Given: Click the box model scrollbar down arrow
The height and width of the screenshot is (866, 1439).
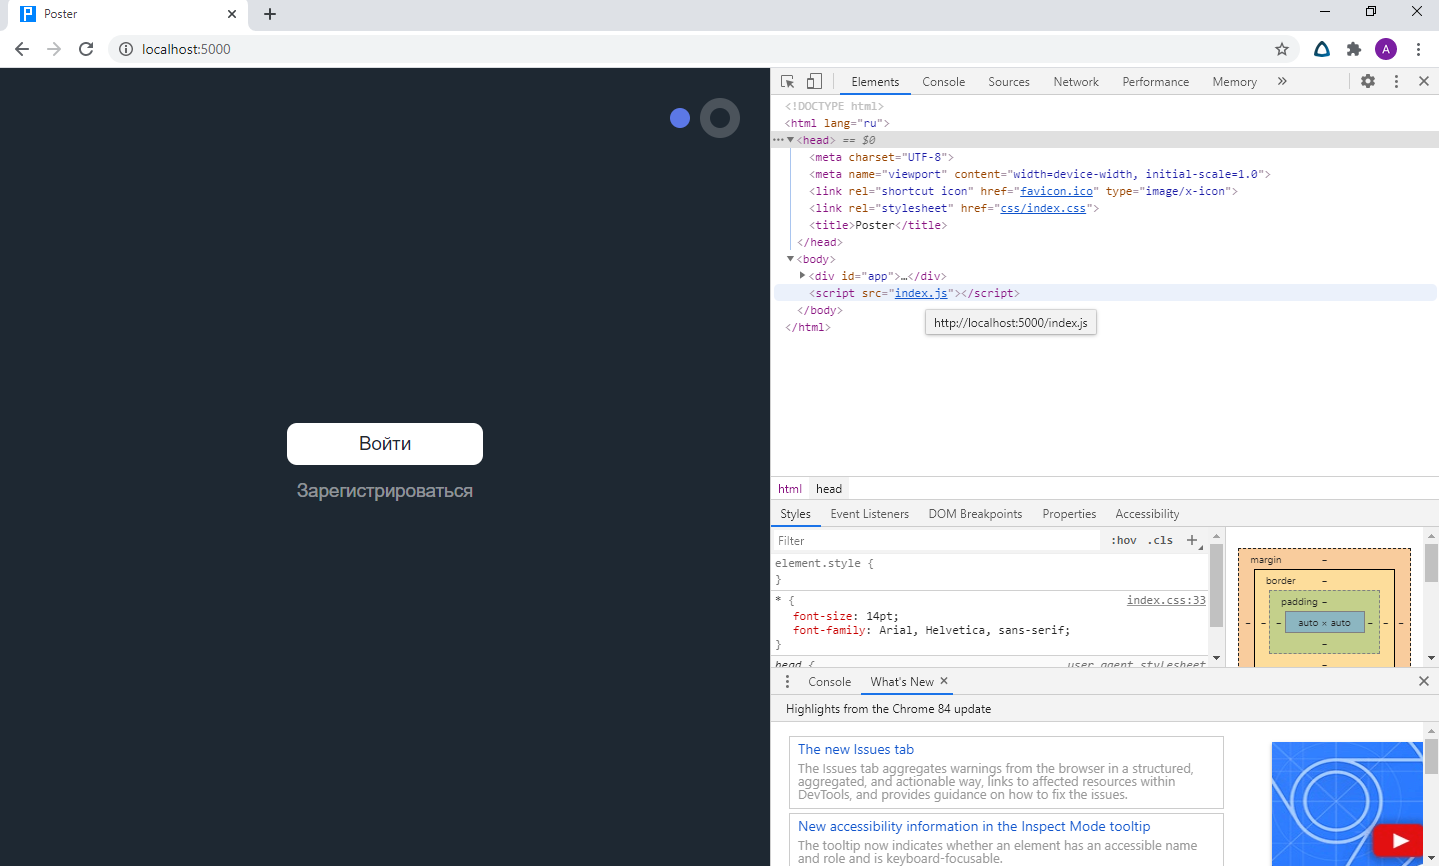Looking at the screenshot, I should coord(1431,658).
